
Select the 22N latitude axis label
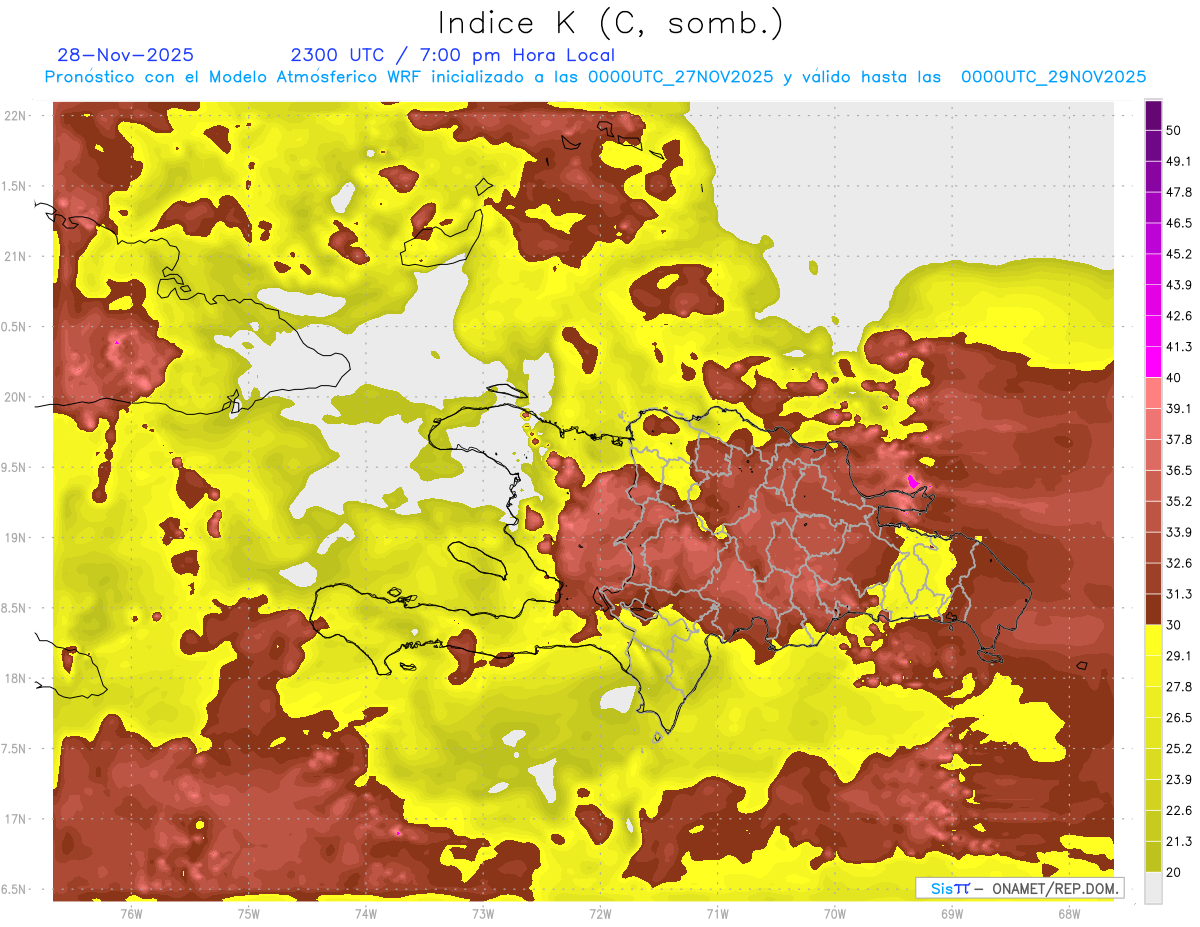point(15,116)
